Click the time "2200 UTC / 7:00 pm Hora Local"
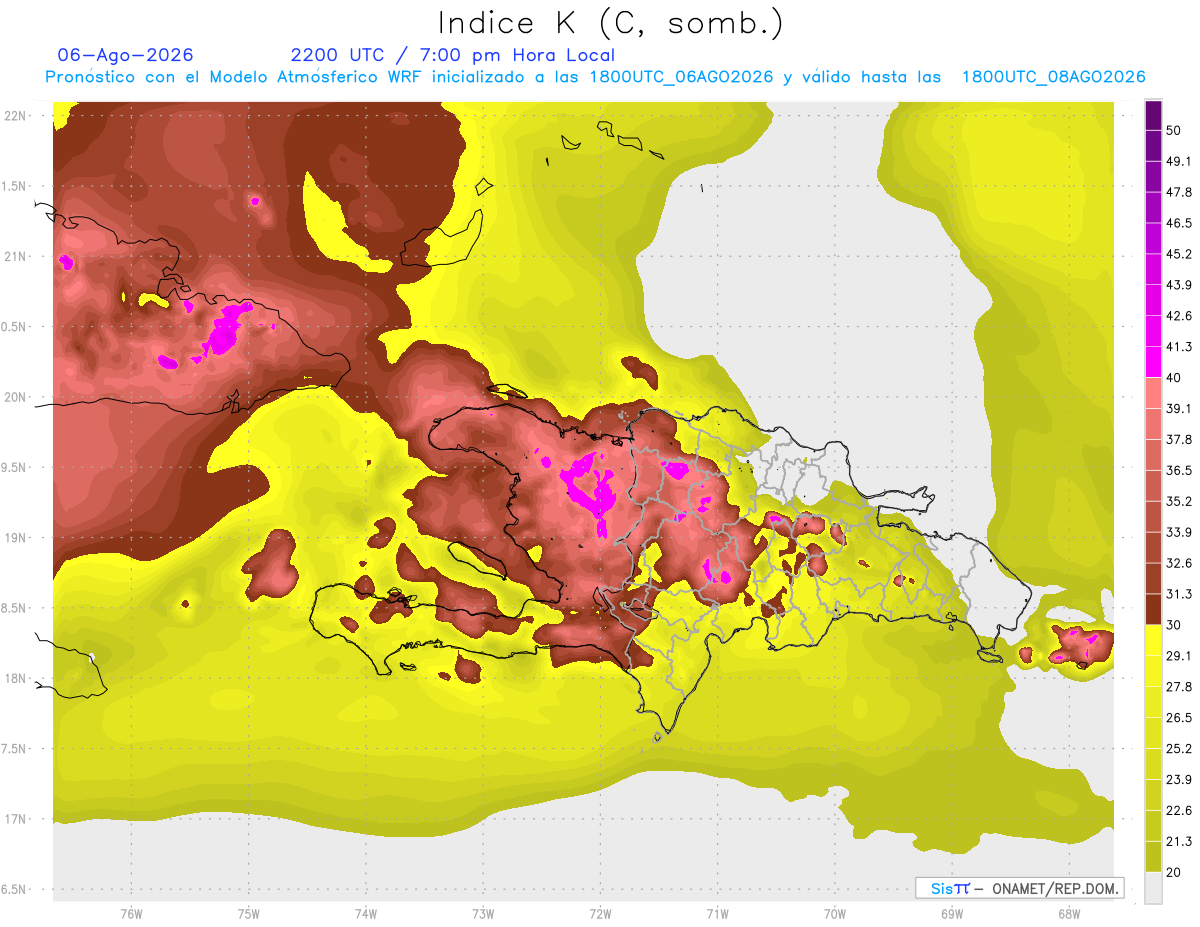Screen dimensions: 1200x927 tap(453, 55)
